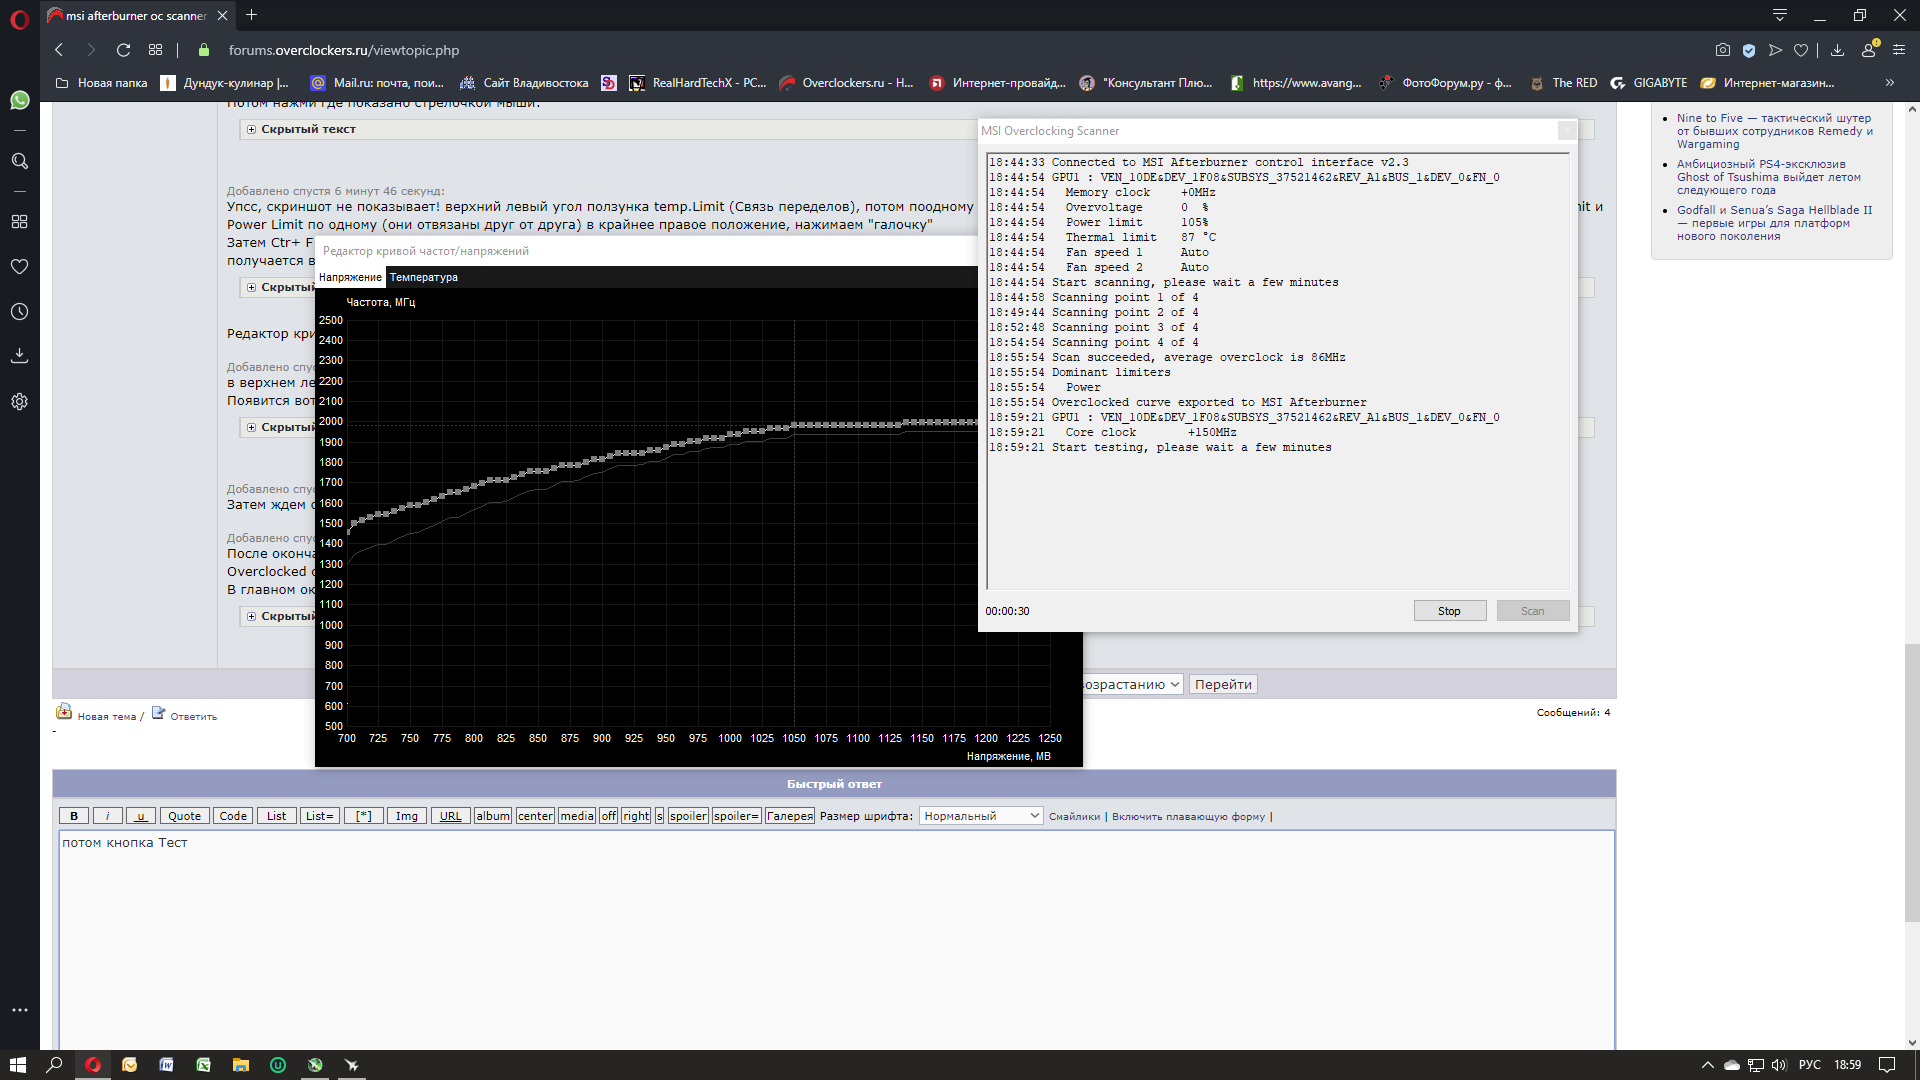Viewport: 1920px width, 1080px height.
Task: Toggle bold B formatting button
Action: 74,816
